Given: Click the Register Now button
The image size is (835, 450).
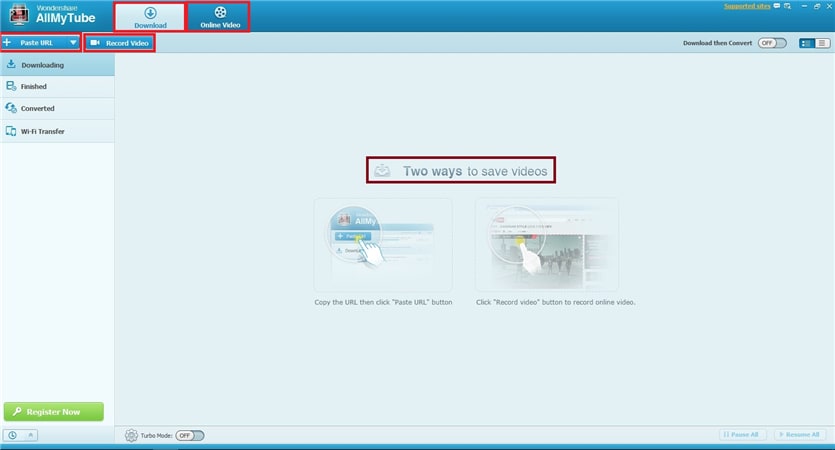Looking at the screenshot, I should point(54,412).
